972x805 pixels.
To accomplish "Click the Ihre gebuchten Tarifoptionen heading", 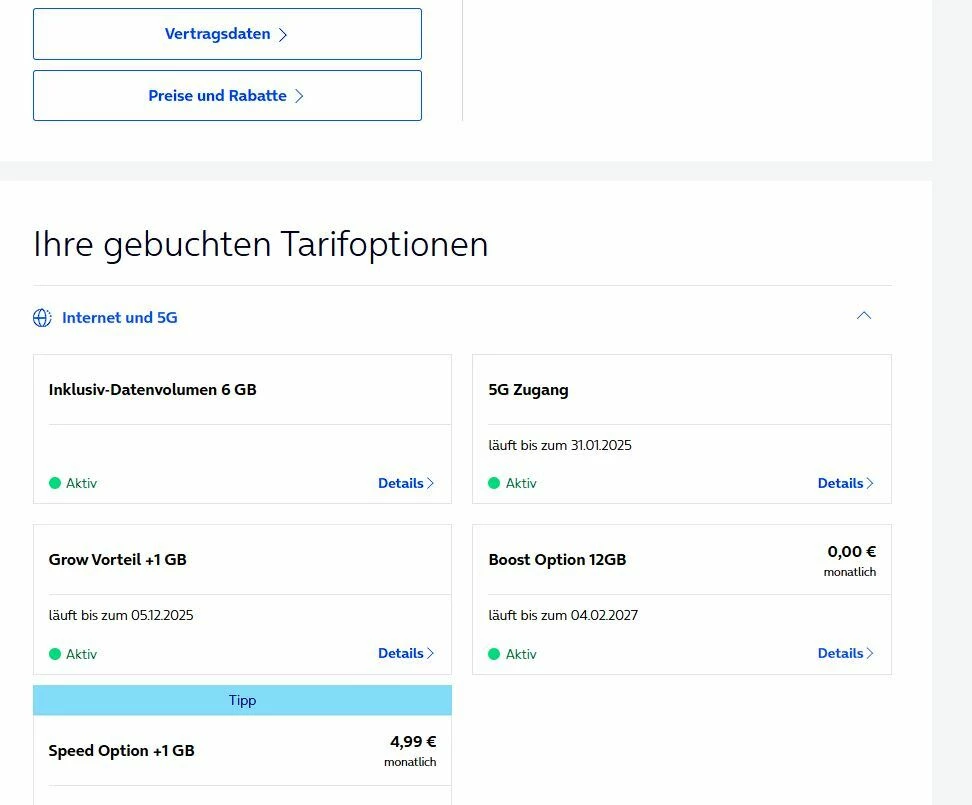I will [x=261, y=244].
